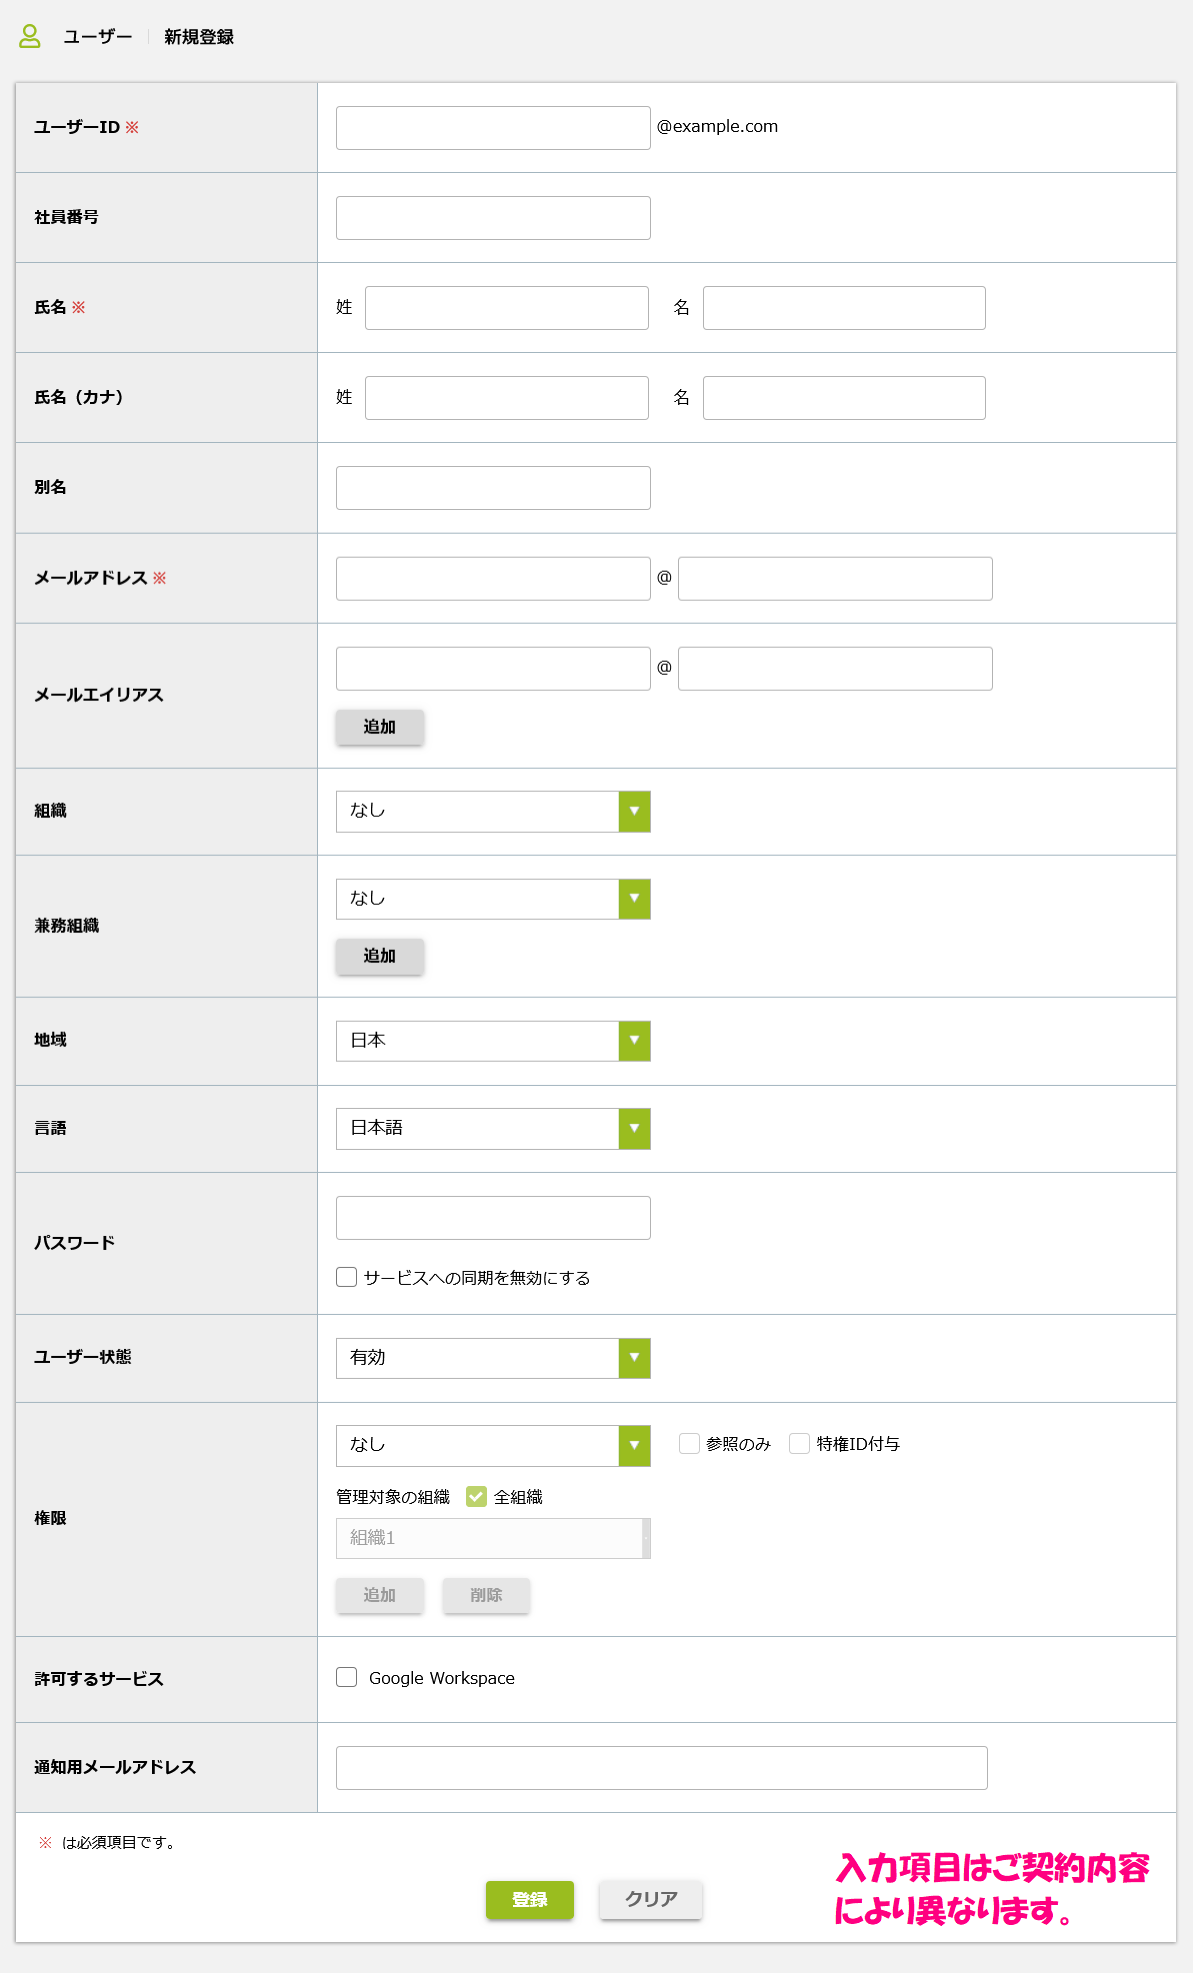Open the 組織 dropdown
This screenshot has height=1973, width=1193.
tap(493, 811)
